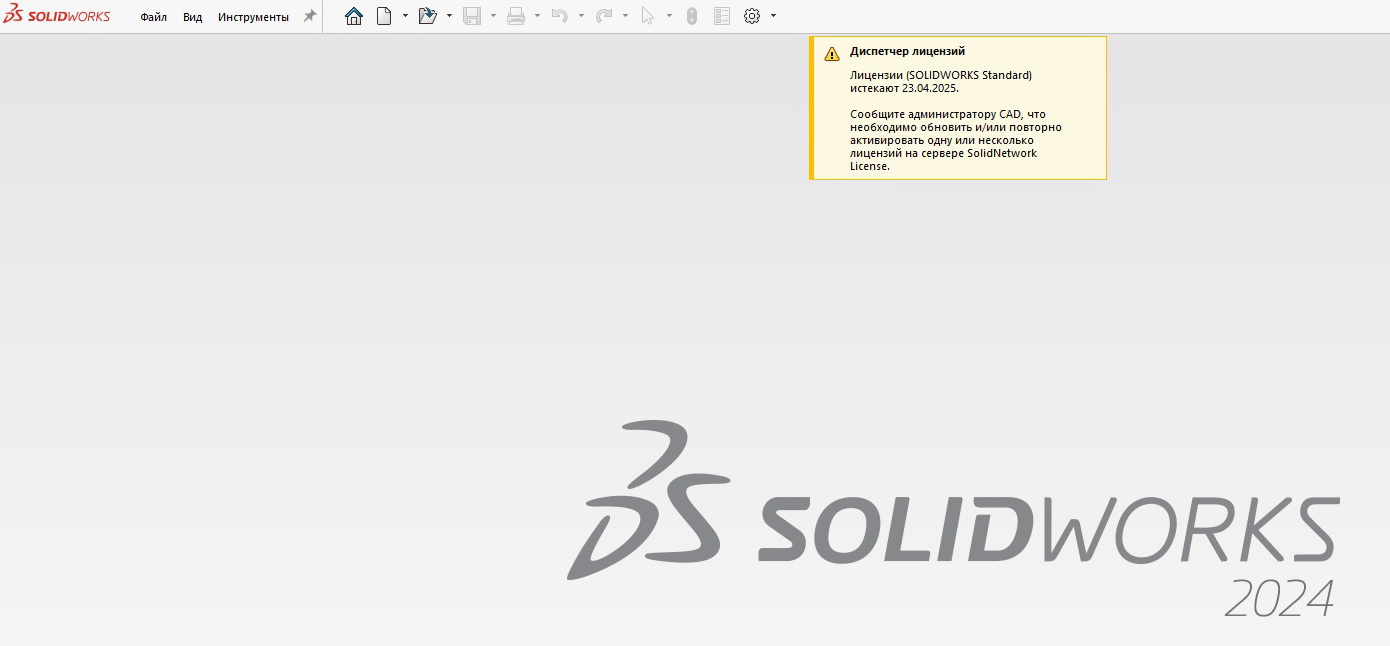Expand the Options gear dropdown arrow
Screen dimensions: 1390x646
(773, 17)
